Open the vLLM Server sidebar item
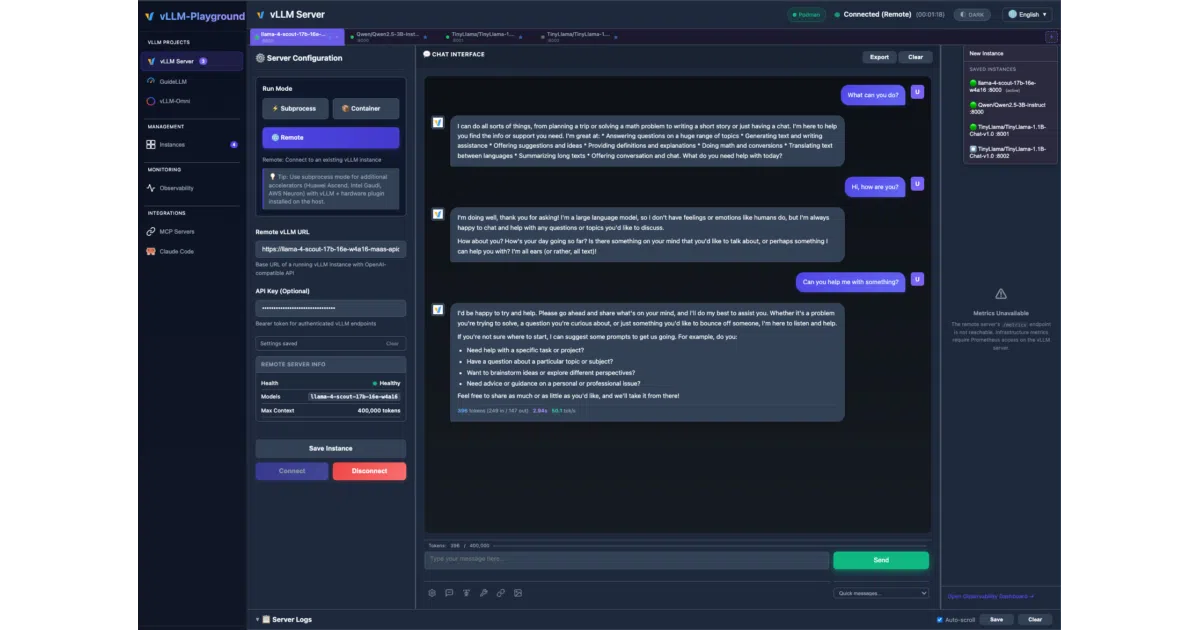 pos(191,61)
